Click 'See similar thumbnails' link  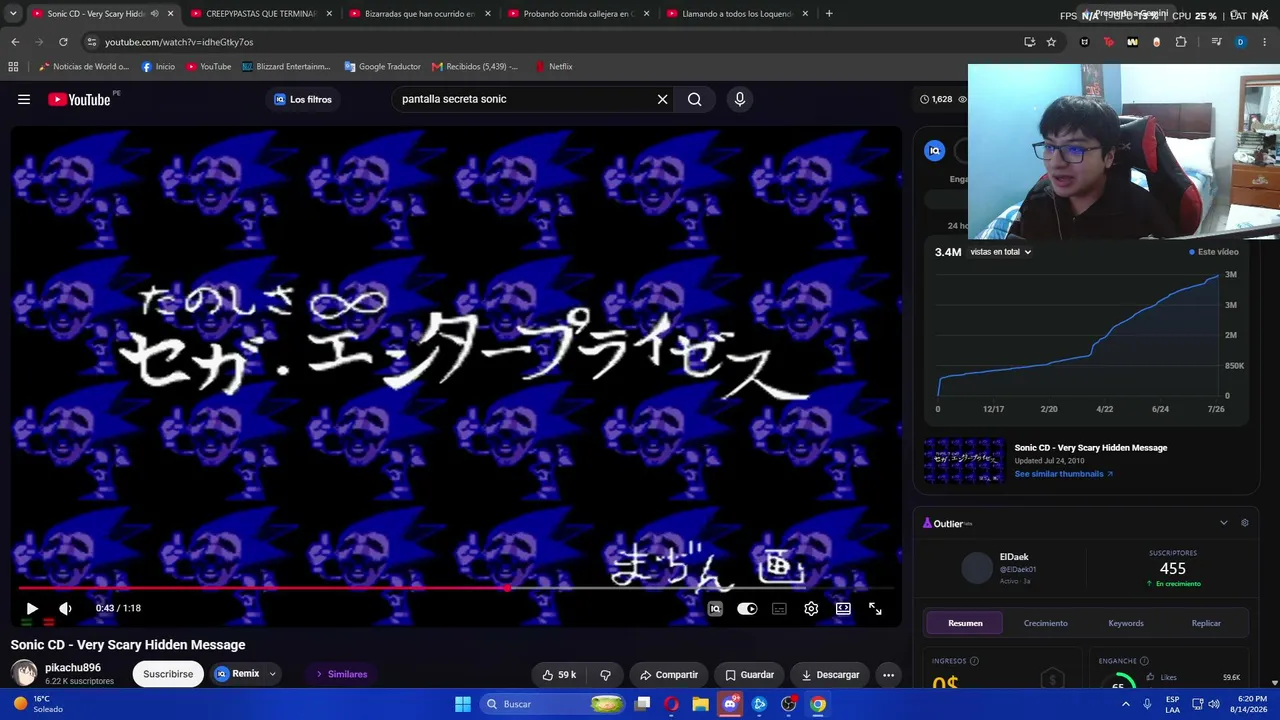1063,474
